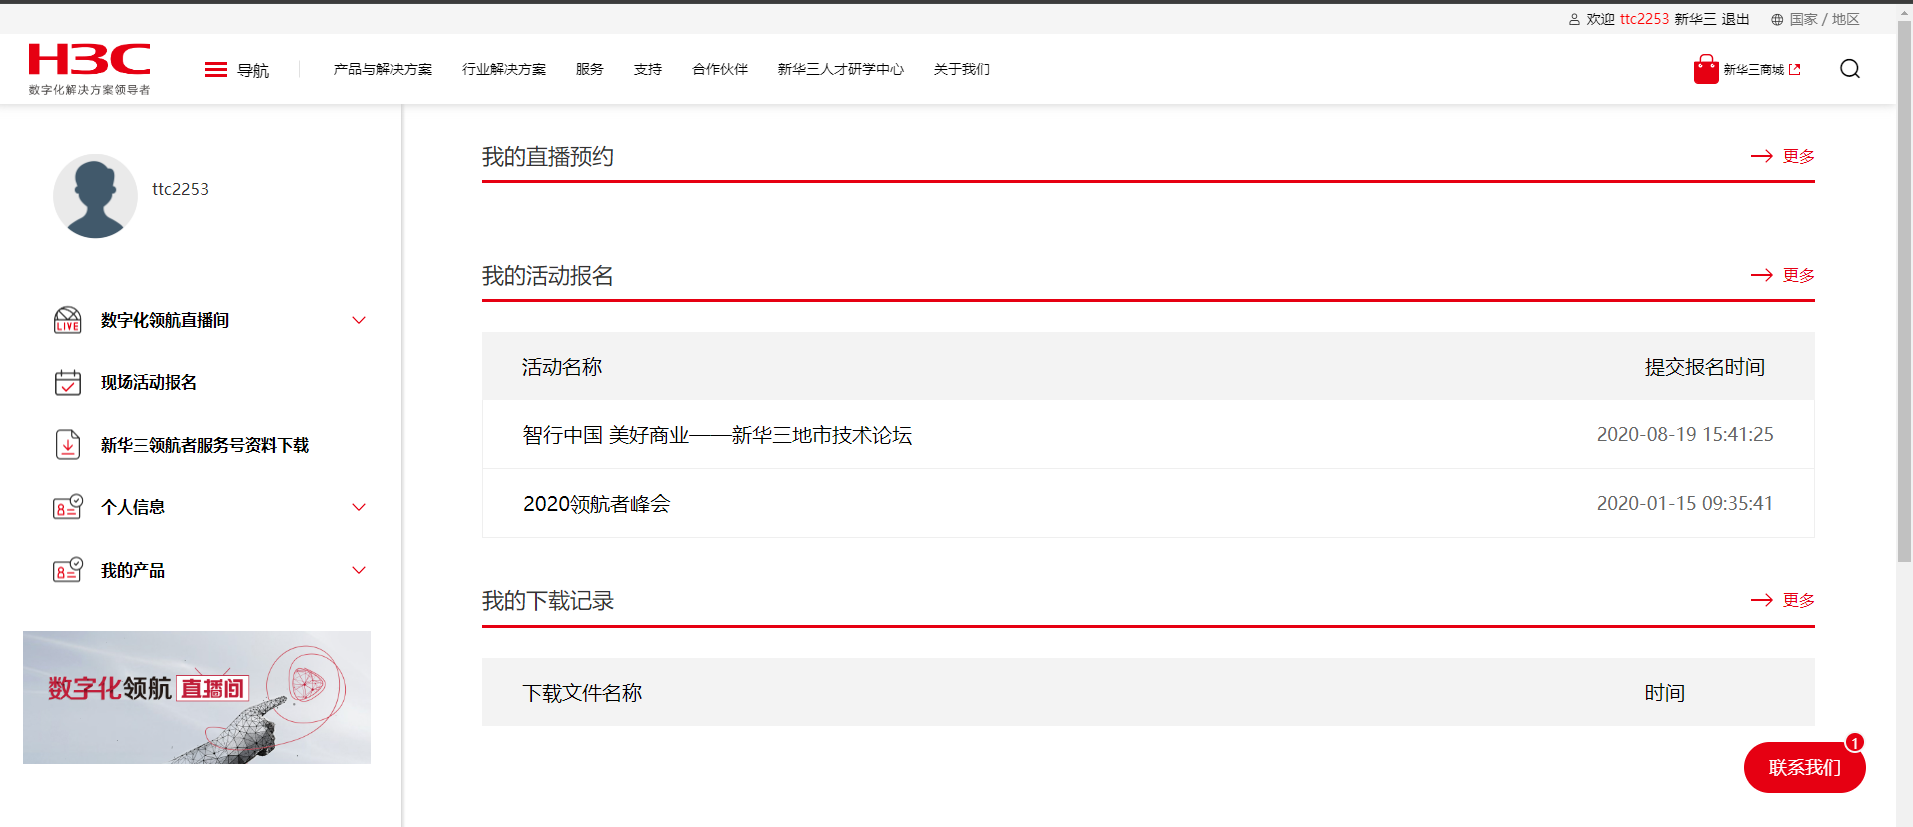The image size is (1913, 827).
Task: Click the H3C logo
Action: (x=89, y=60)
